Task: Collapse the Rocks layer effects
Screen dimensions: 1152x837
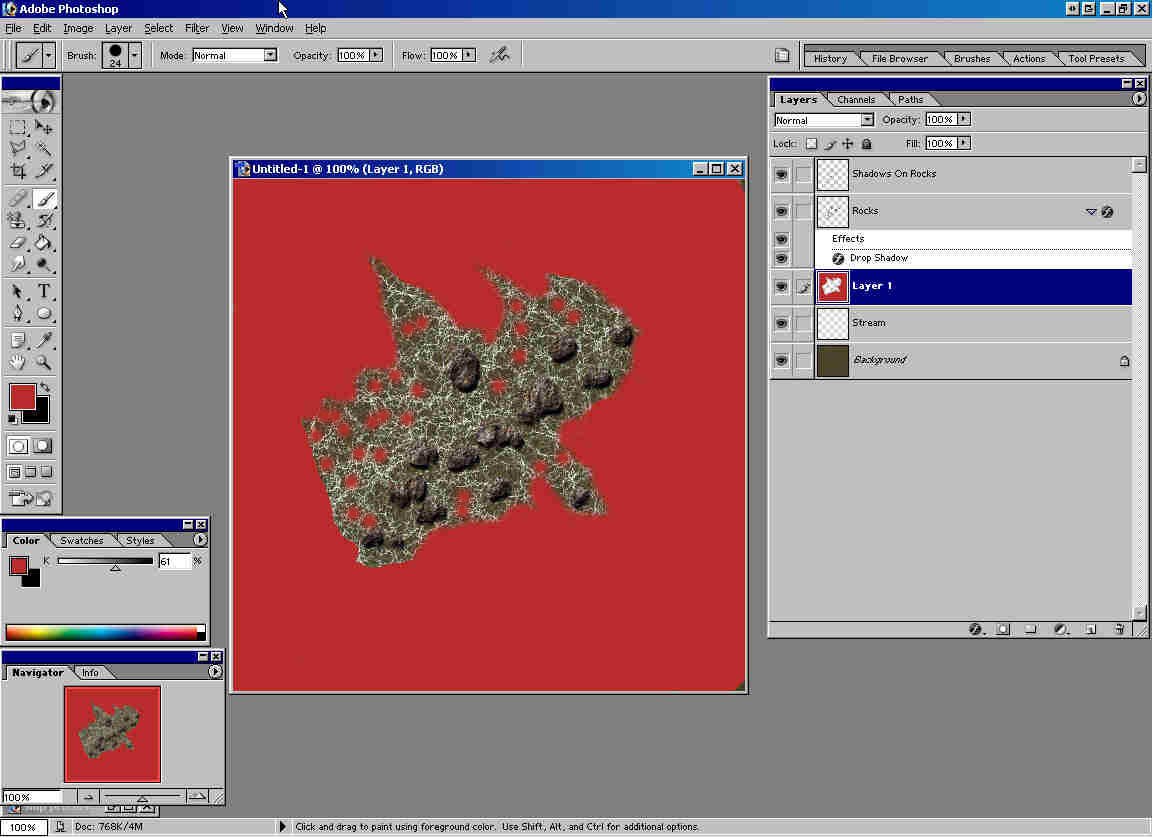Action: tap(1091, 212)
